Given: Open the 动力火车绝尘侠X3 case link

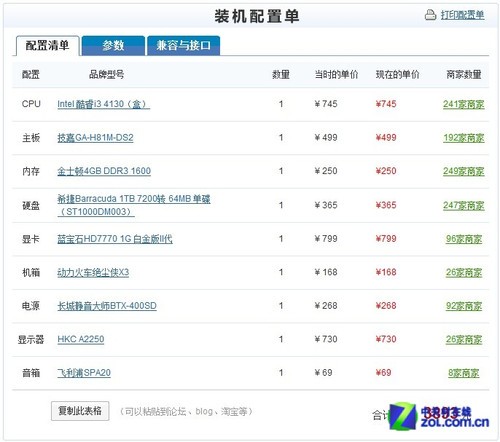Looking at the screenshot, I should (93, 273).
